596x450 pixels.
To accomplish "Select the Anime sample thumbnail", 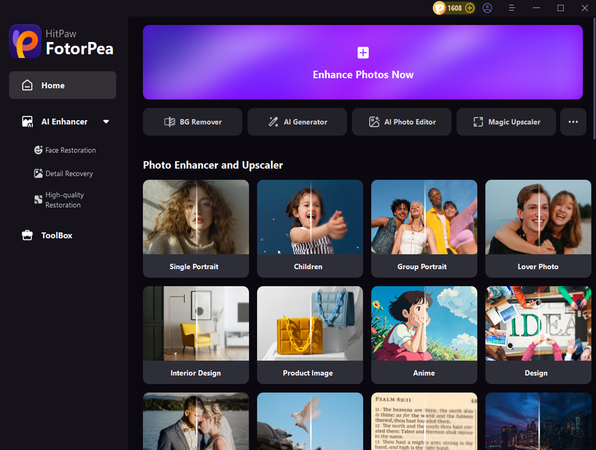I will [424, 323].
